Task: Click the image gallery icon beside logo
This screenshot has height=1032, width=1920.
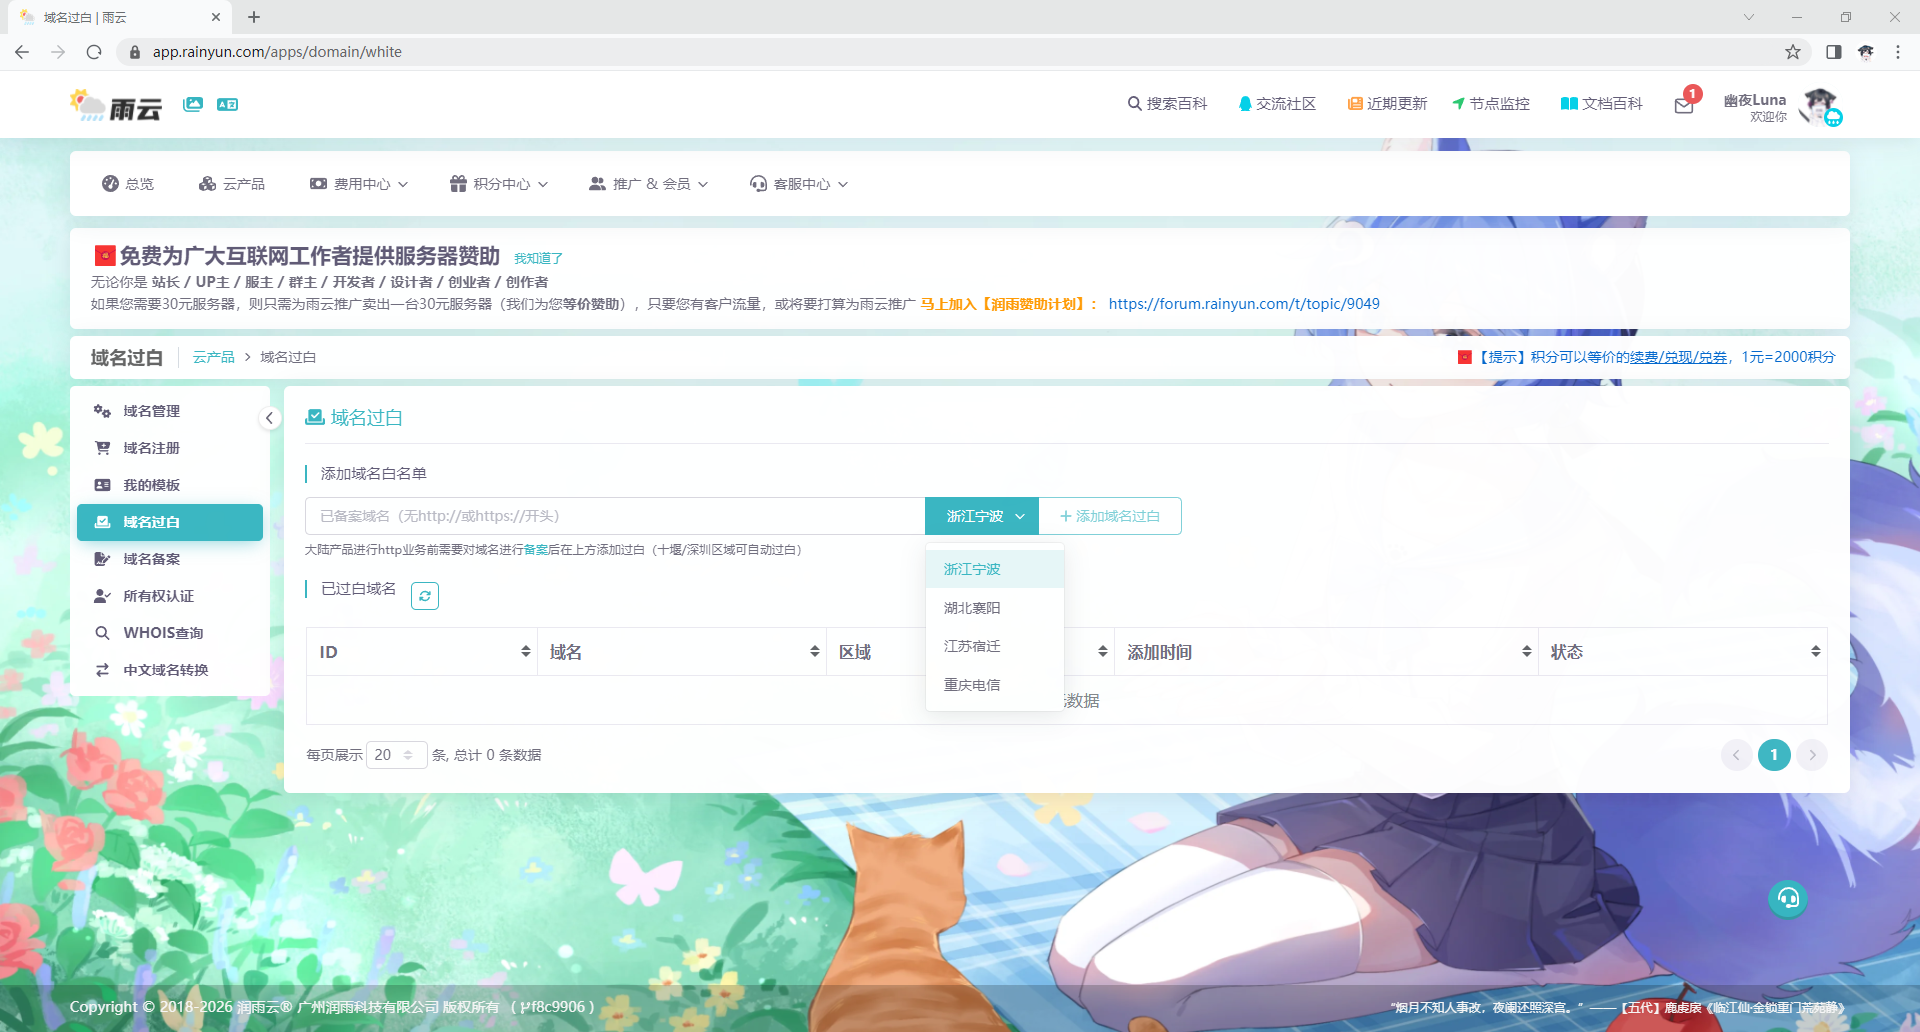Action: click(x=193, y=104)
